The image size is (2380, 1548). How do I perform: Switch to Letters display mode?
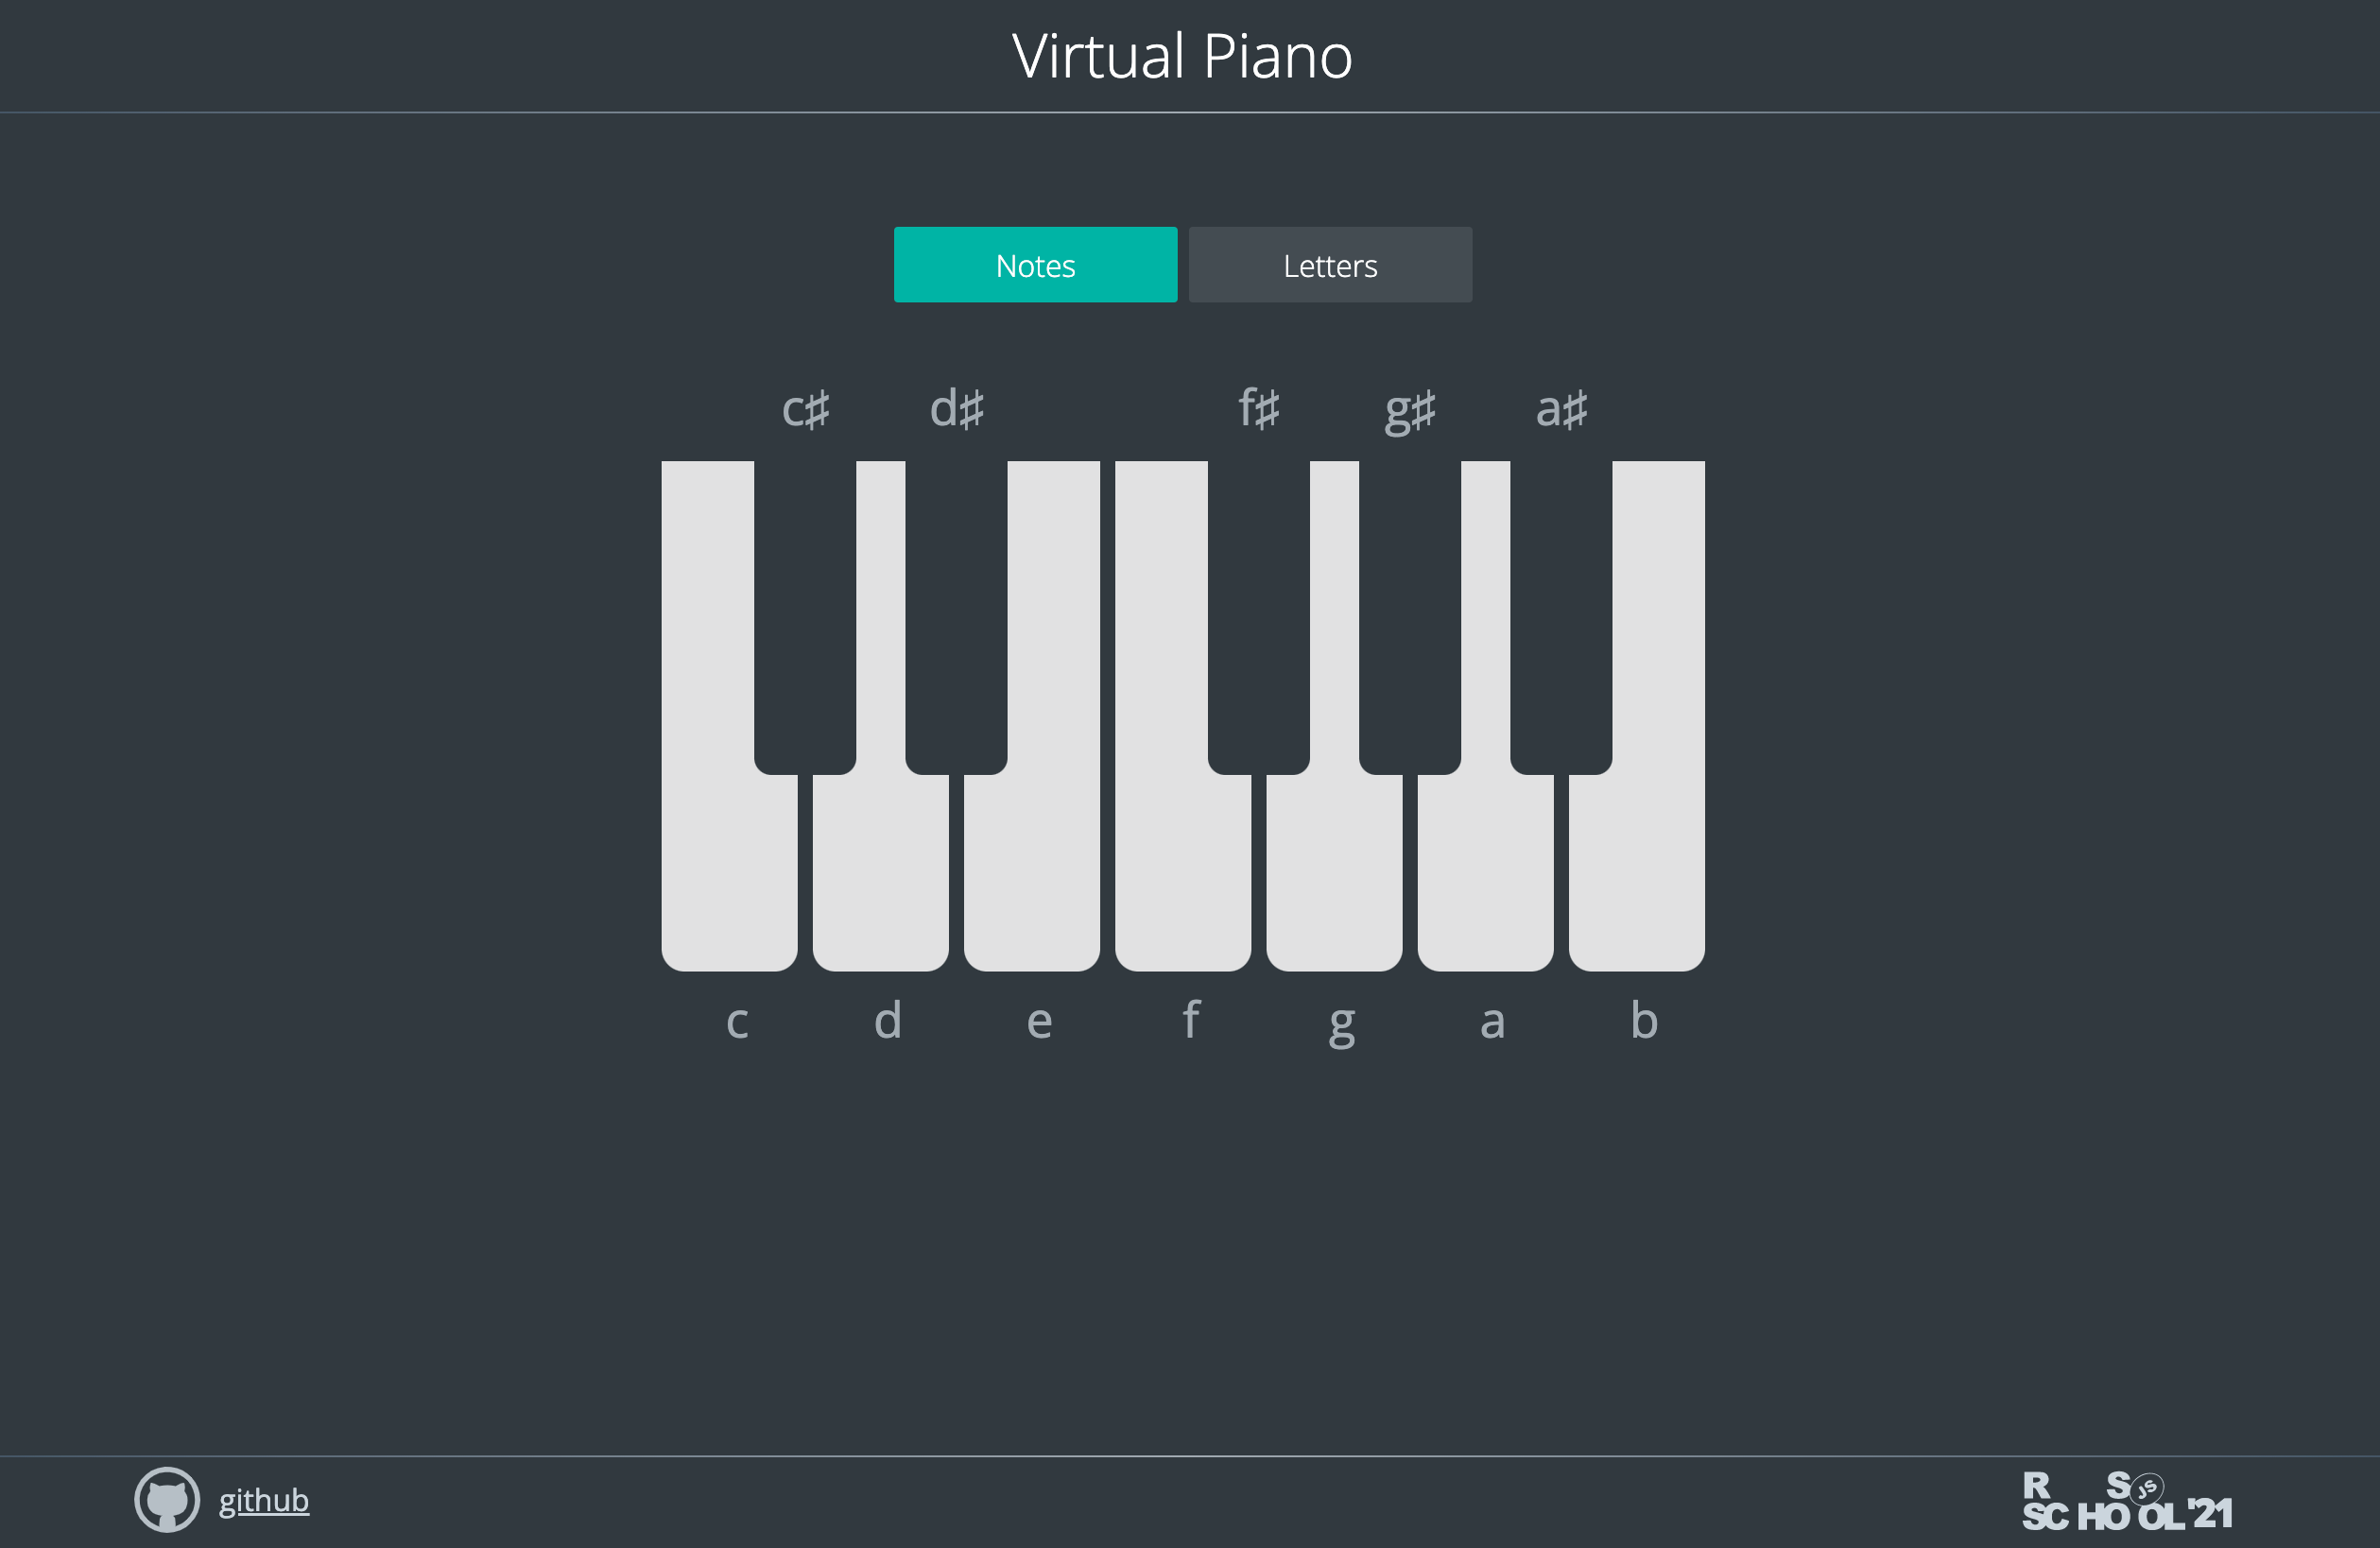point(1329,264)
